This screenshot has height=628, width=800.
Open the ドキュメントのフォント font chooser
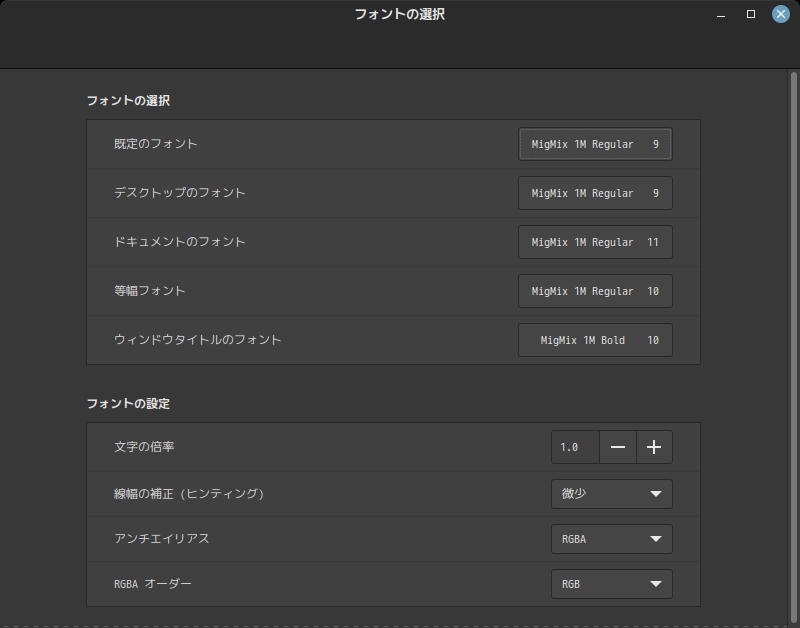pos(595,242)
